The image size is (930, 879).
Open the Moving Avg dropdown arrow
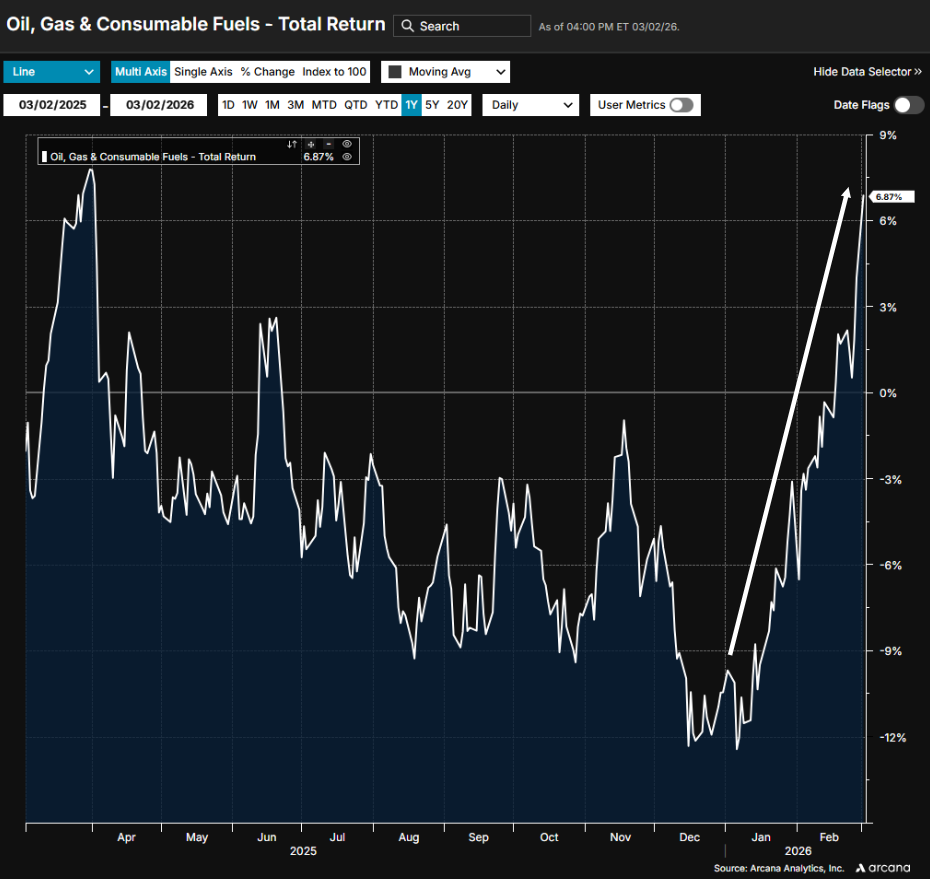click(499, 72)
